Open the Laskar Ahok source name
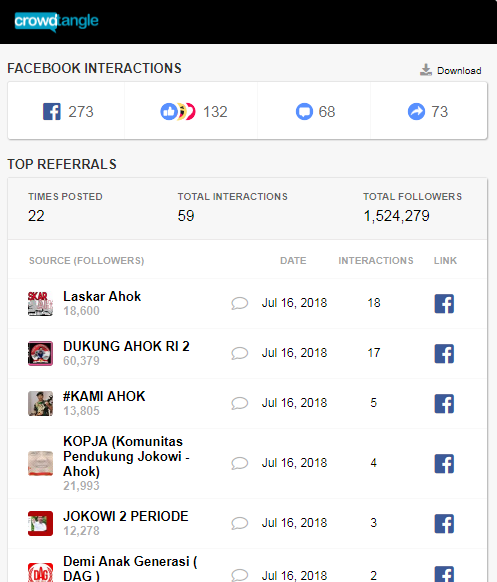 (102, 297)
